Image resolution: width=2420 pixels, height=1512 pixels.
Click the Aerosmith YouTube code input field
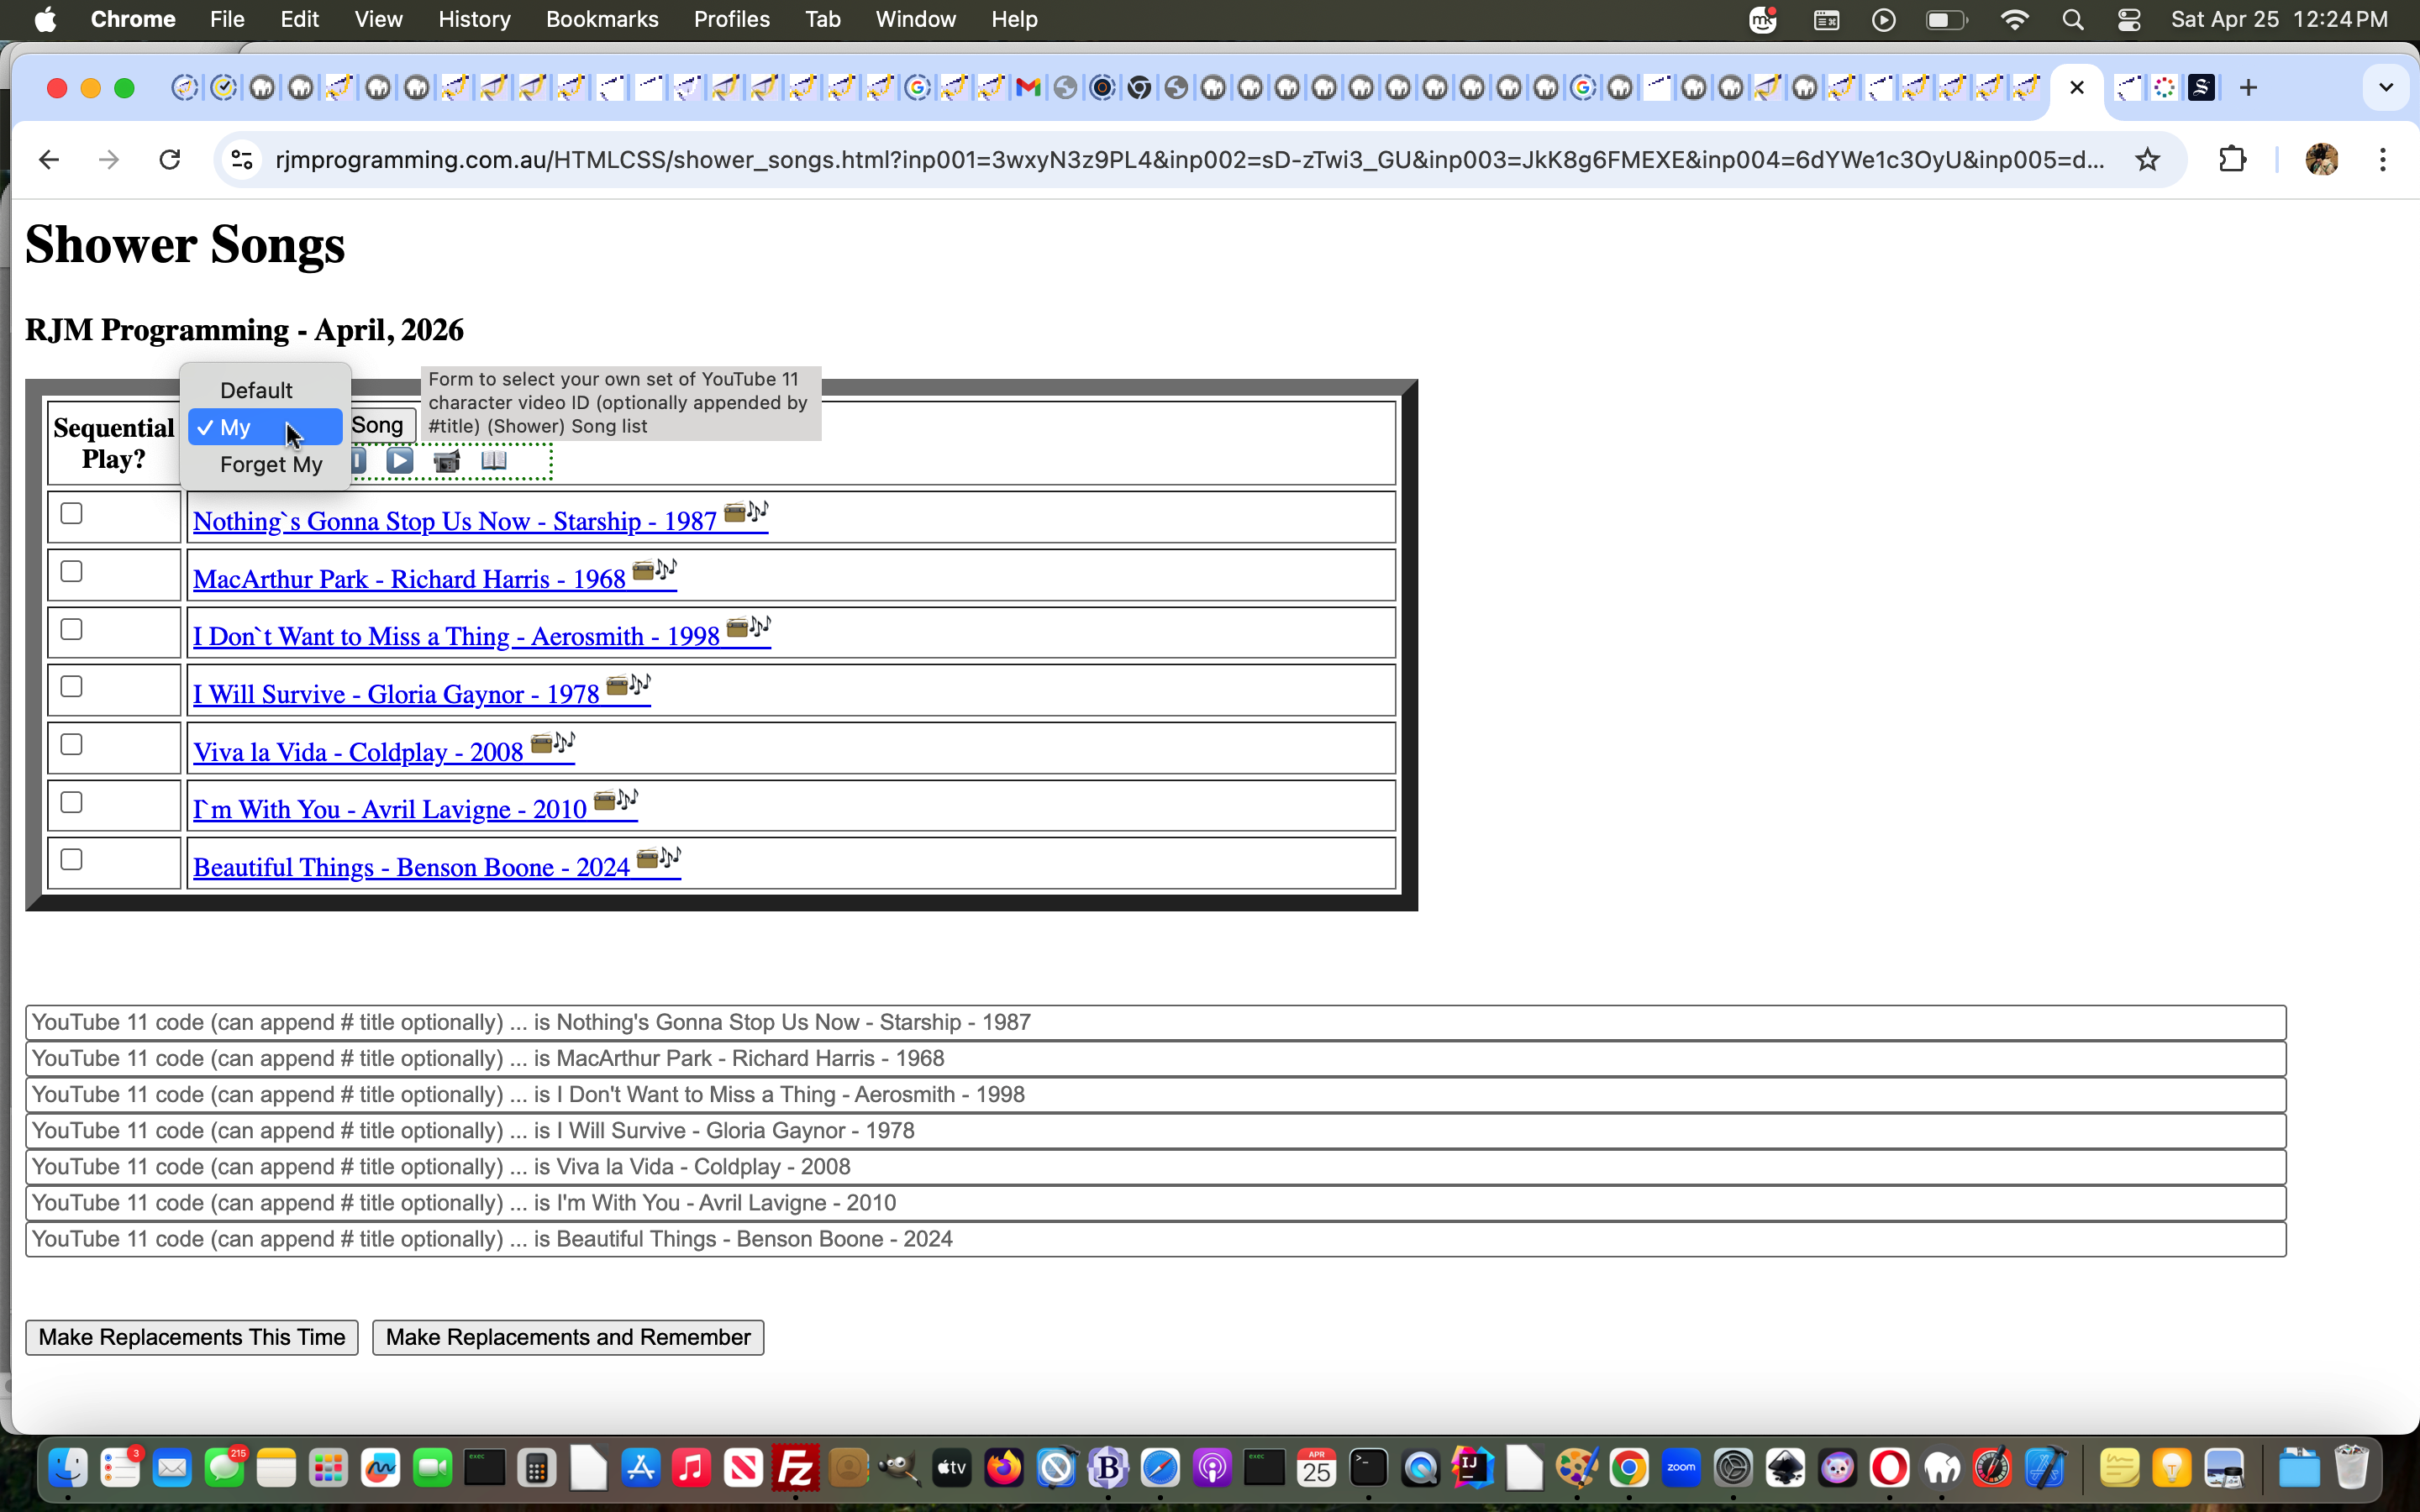[1155, 1094]
